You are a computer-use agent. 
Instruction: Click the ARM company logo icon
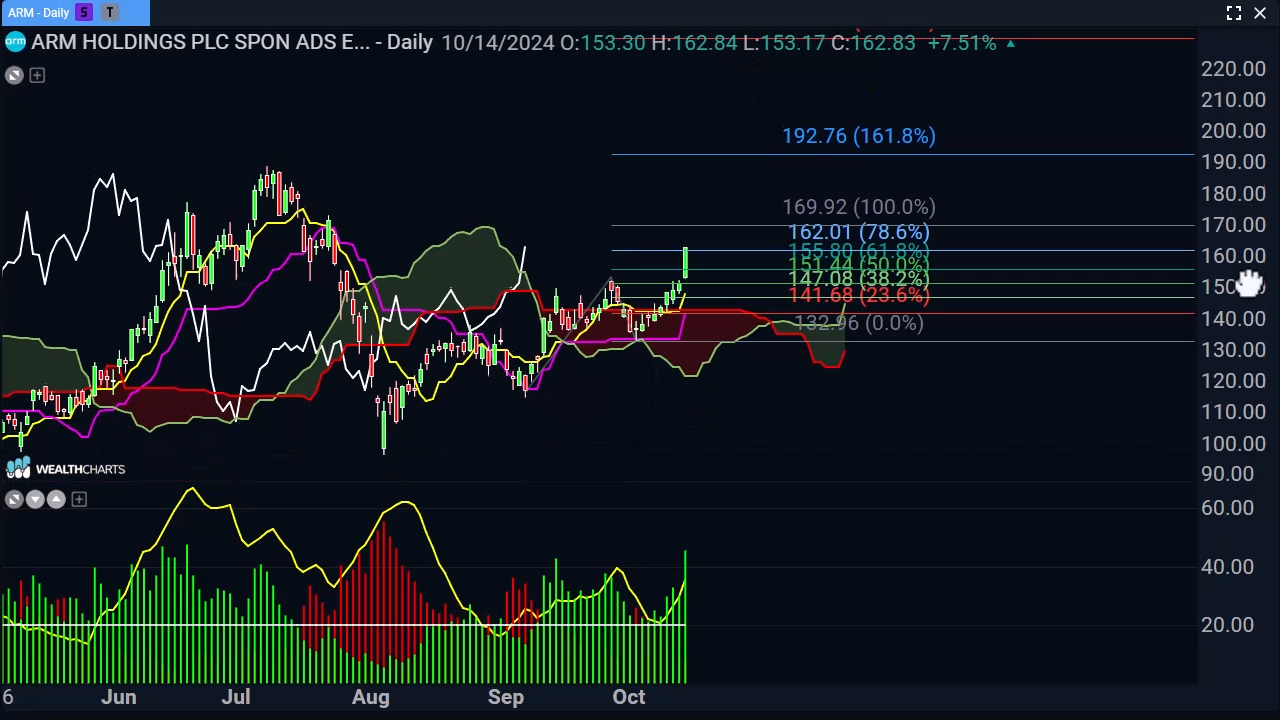tap(14, 42)
